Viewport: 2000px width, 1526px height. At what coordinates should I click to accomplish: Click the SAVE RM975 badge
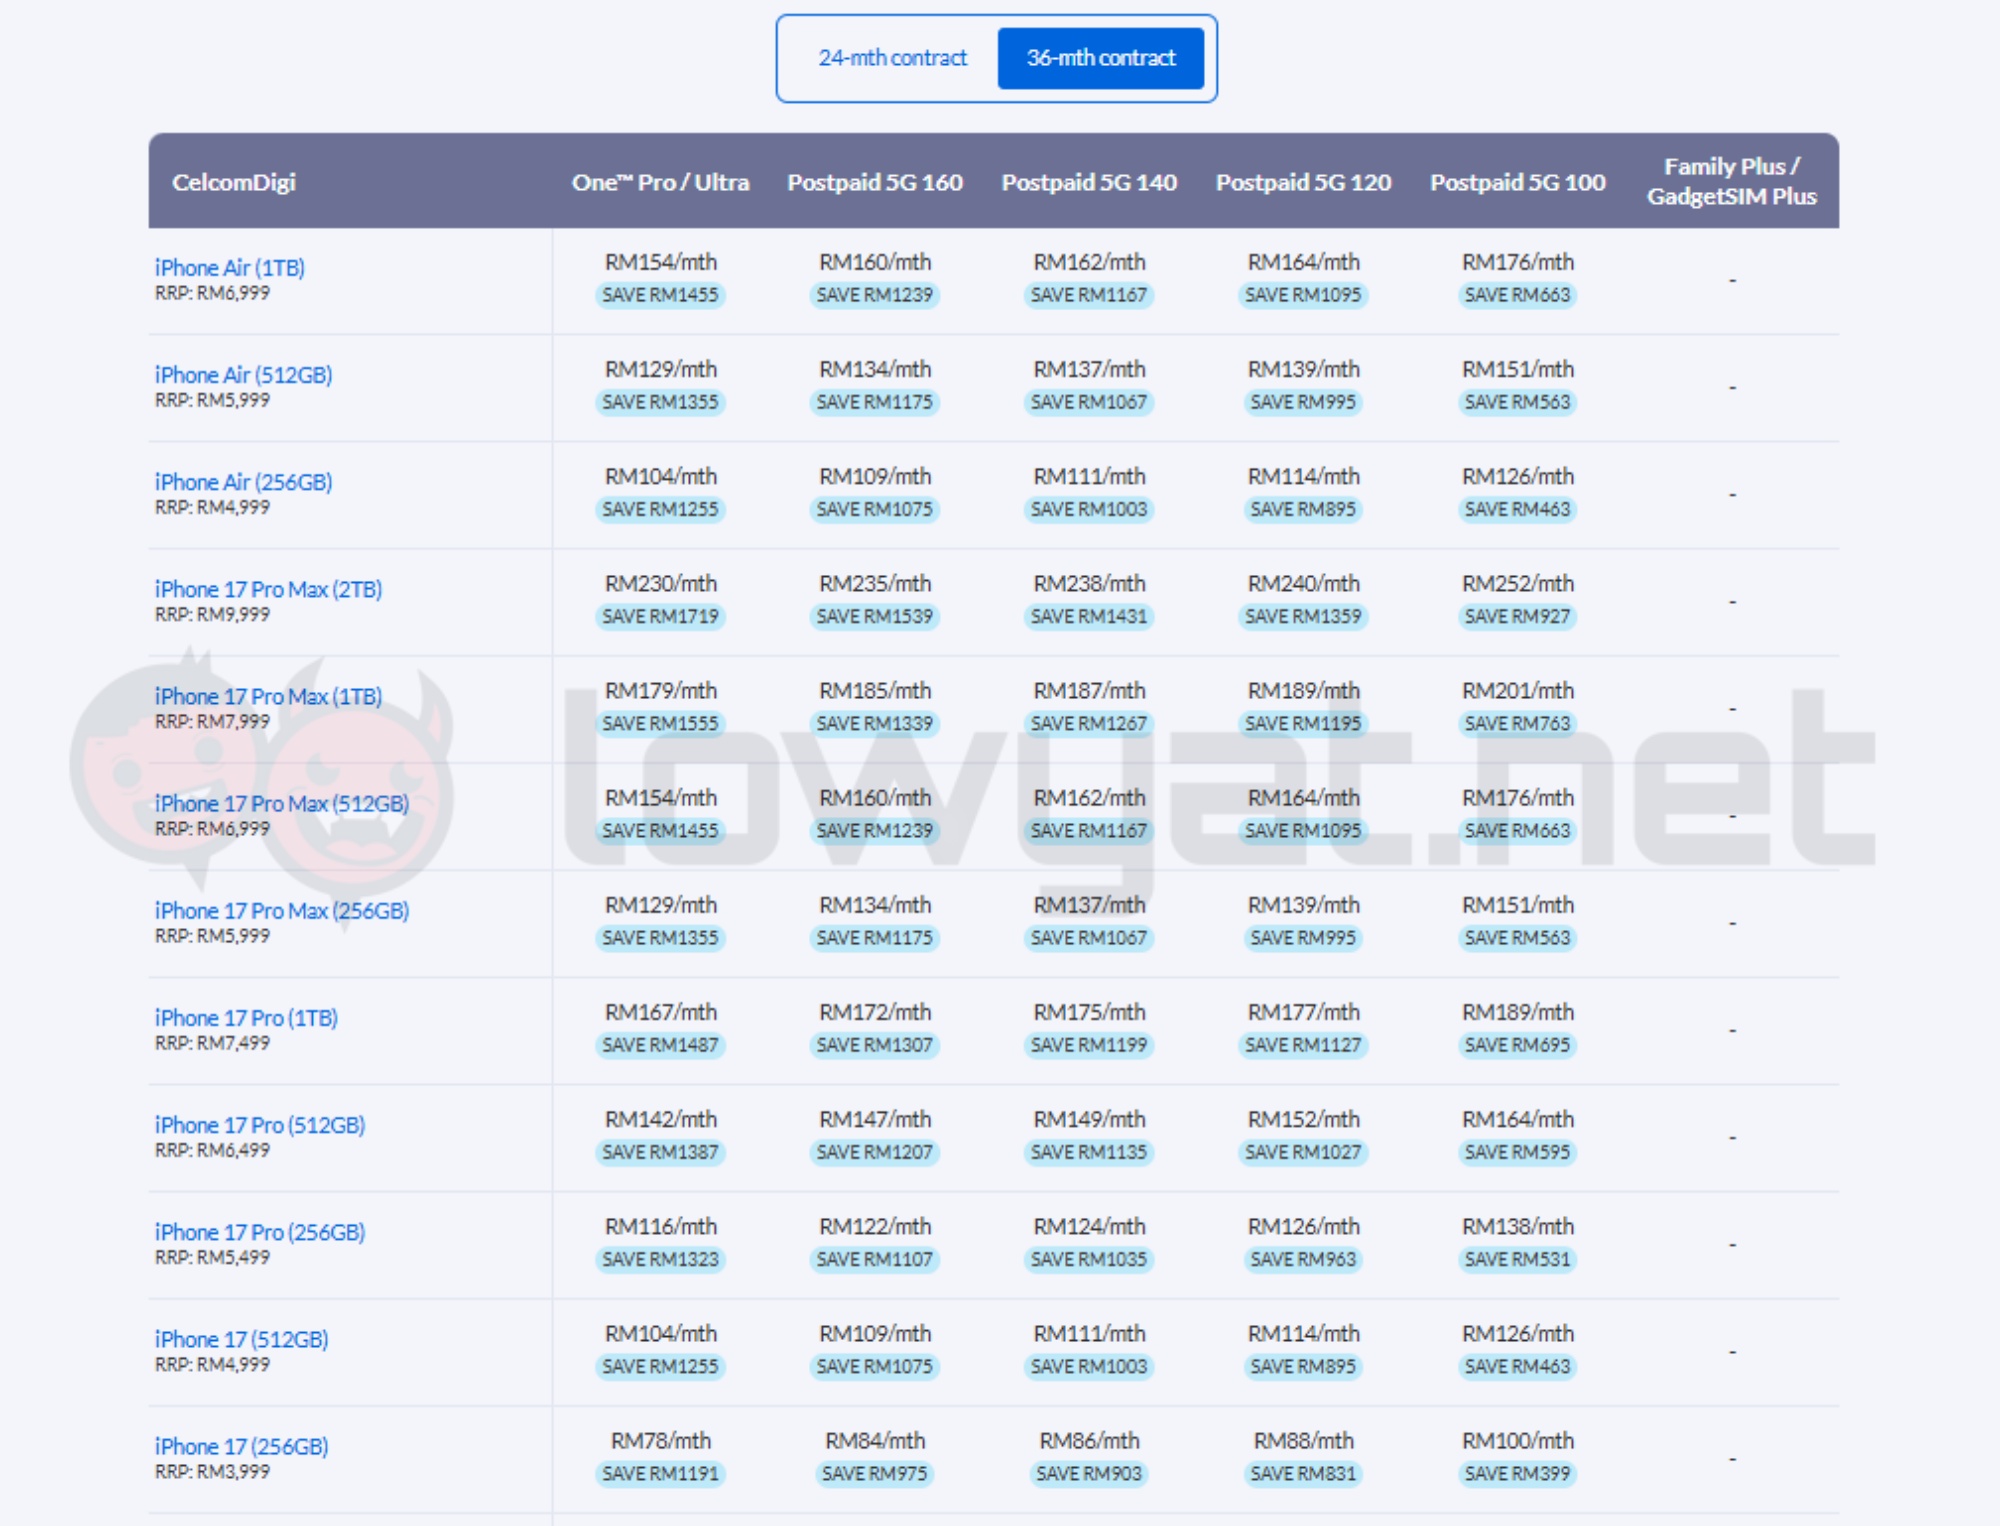tap(874, 1473)
